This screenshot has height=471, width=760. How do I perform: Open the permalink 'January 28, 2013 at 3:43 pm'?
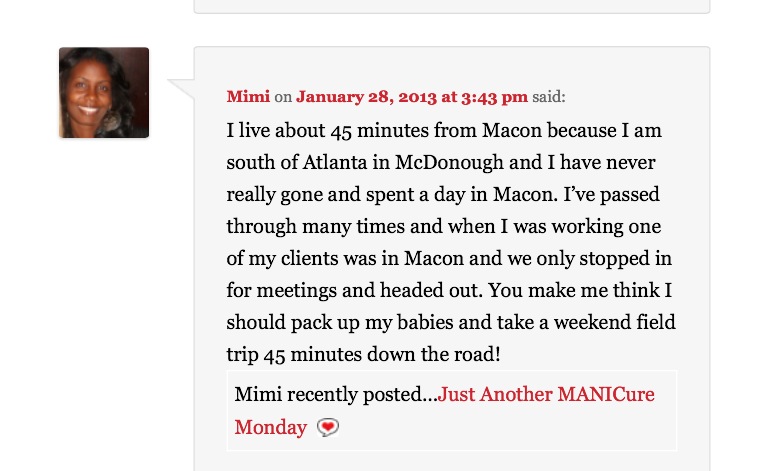click(x=412, y=97)
